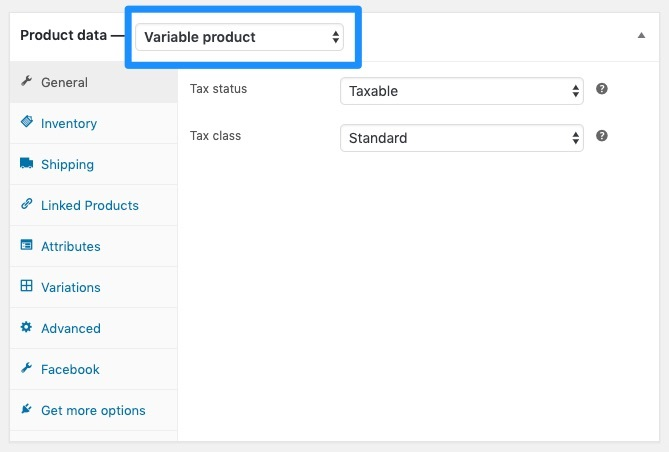Click the Attributes list icon
The width and height of the screenshot is (669, 452).
[26, 245]
